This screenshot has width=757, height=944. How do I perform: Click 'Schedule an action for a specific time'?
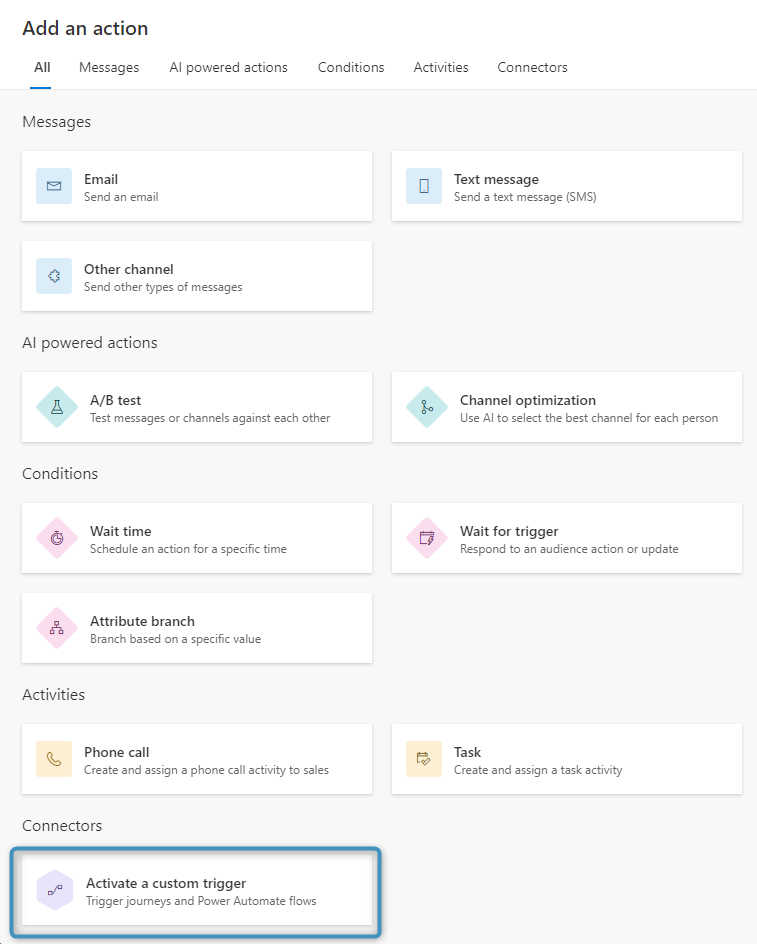[188, 549]
